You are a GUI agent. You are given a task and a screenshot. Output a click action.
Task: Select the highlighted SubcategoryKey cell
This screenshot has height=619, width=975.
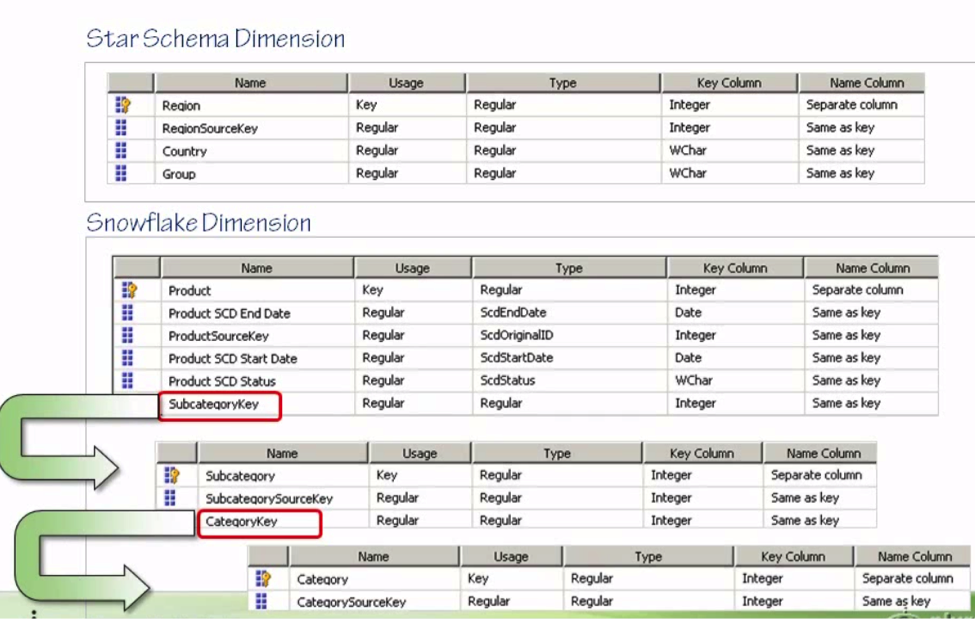(x=220, y=406)
